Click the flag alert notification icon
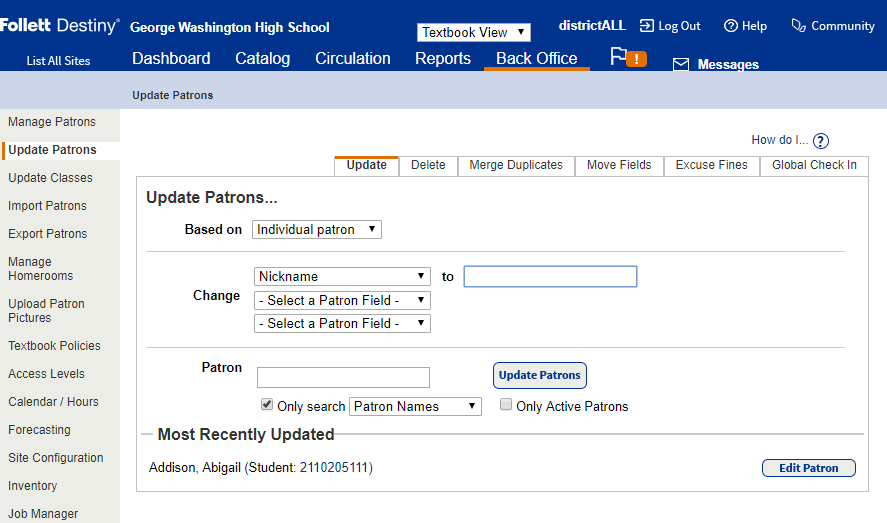887x523 pixels. (x=628, y=57)
